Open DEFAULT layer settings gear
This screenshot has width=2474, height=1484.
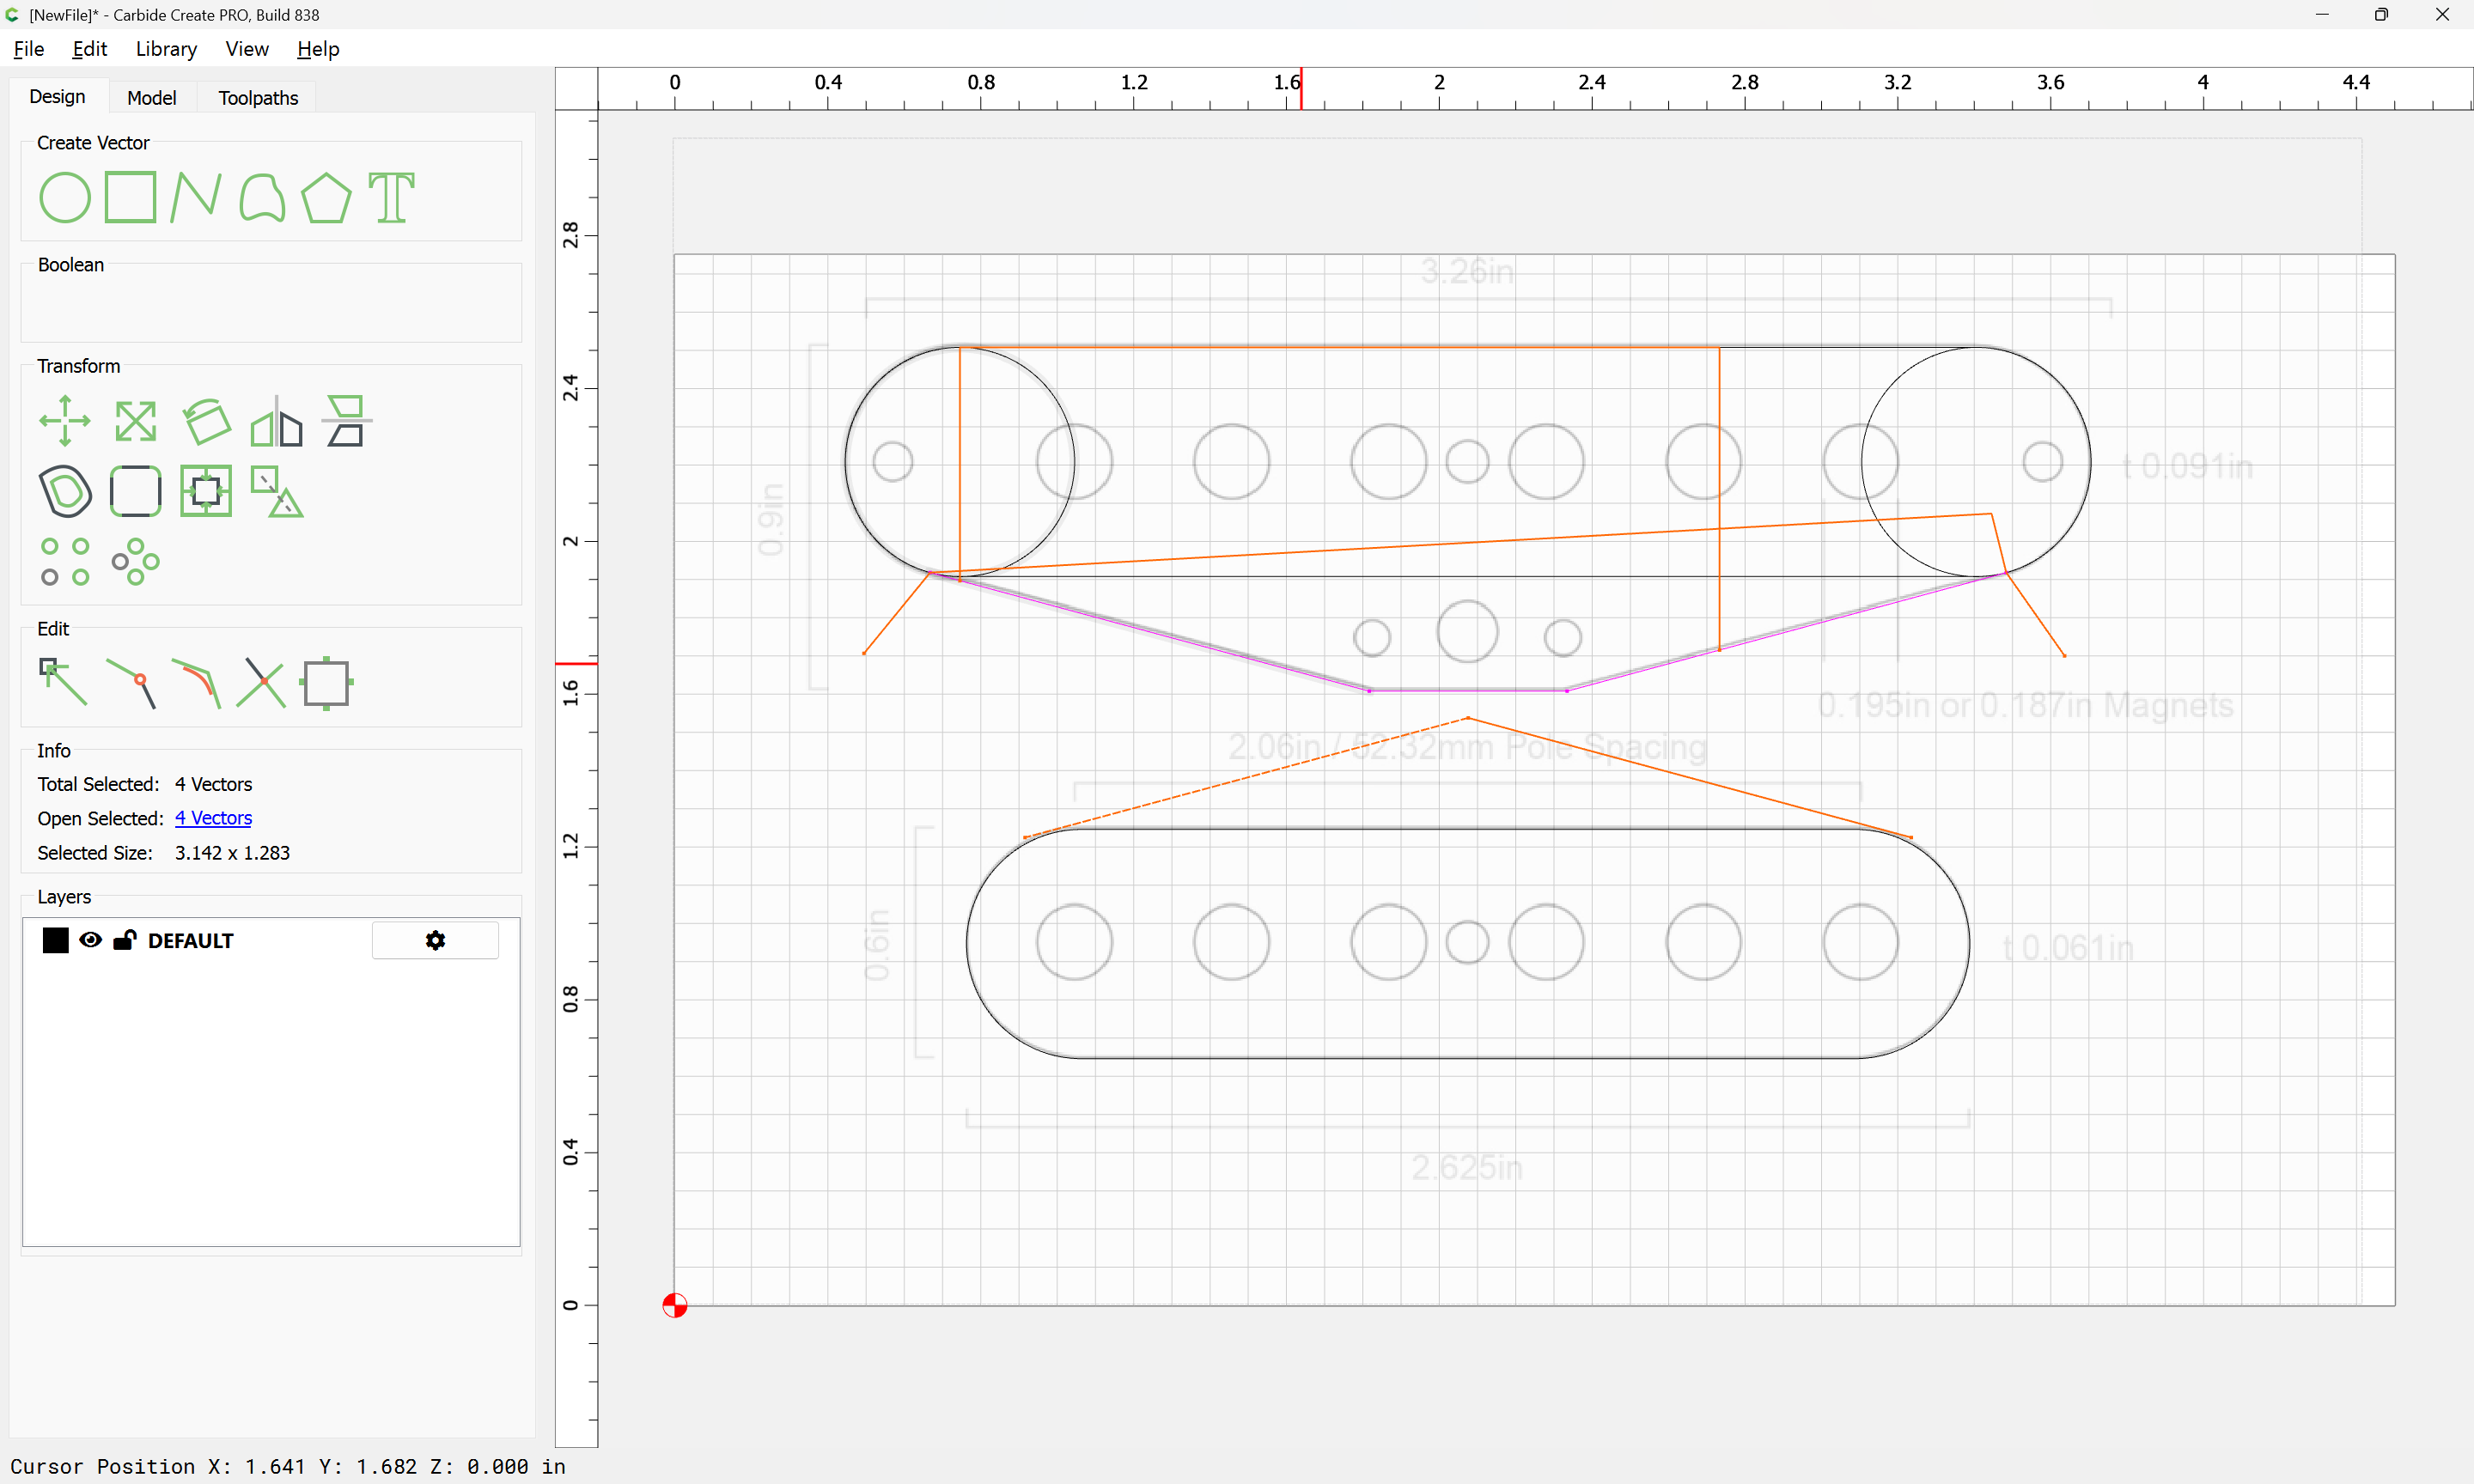pos(435,940)
